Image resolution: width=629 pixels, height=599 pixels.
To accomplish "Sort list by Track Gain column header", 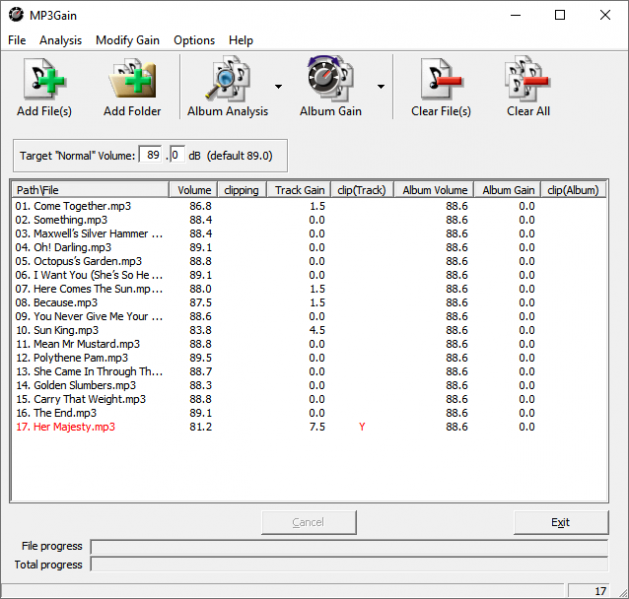I will tap(300, 189).
